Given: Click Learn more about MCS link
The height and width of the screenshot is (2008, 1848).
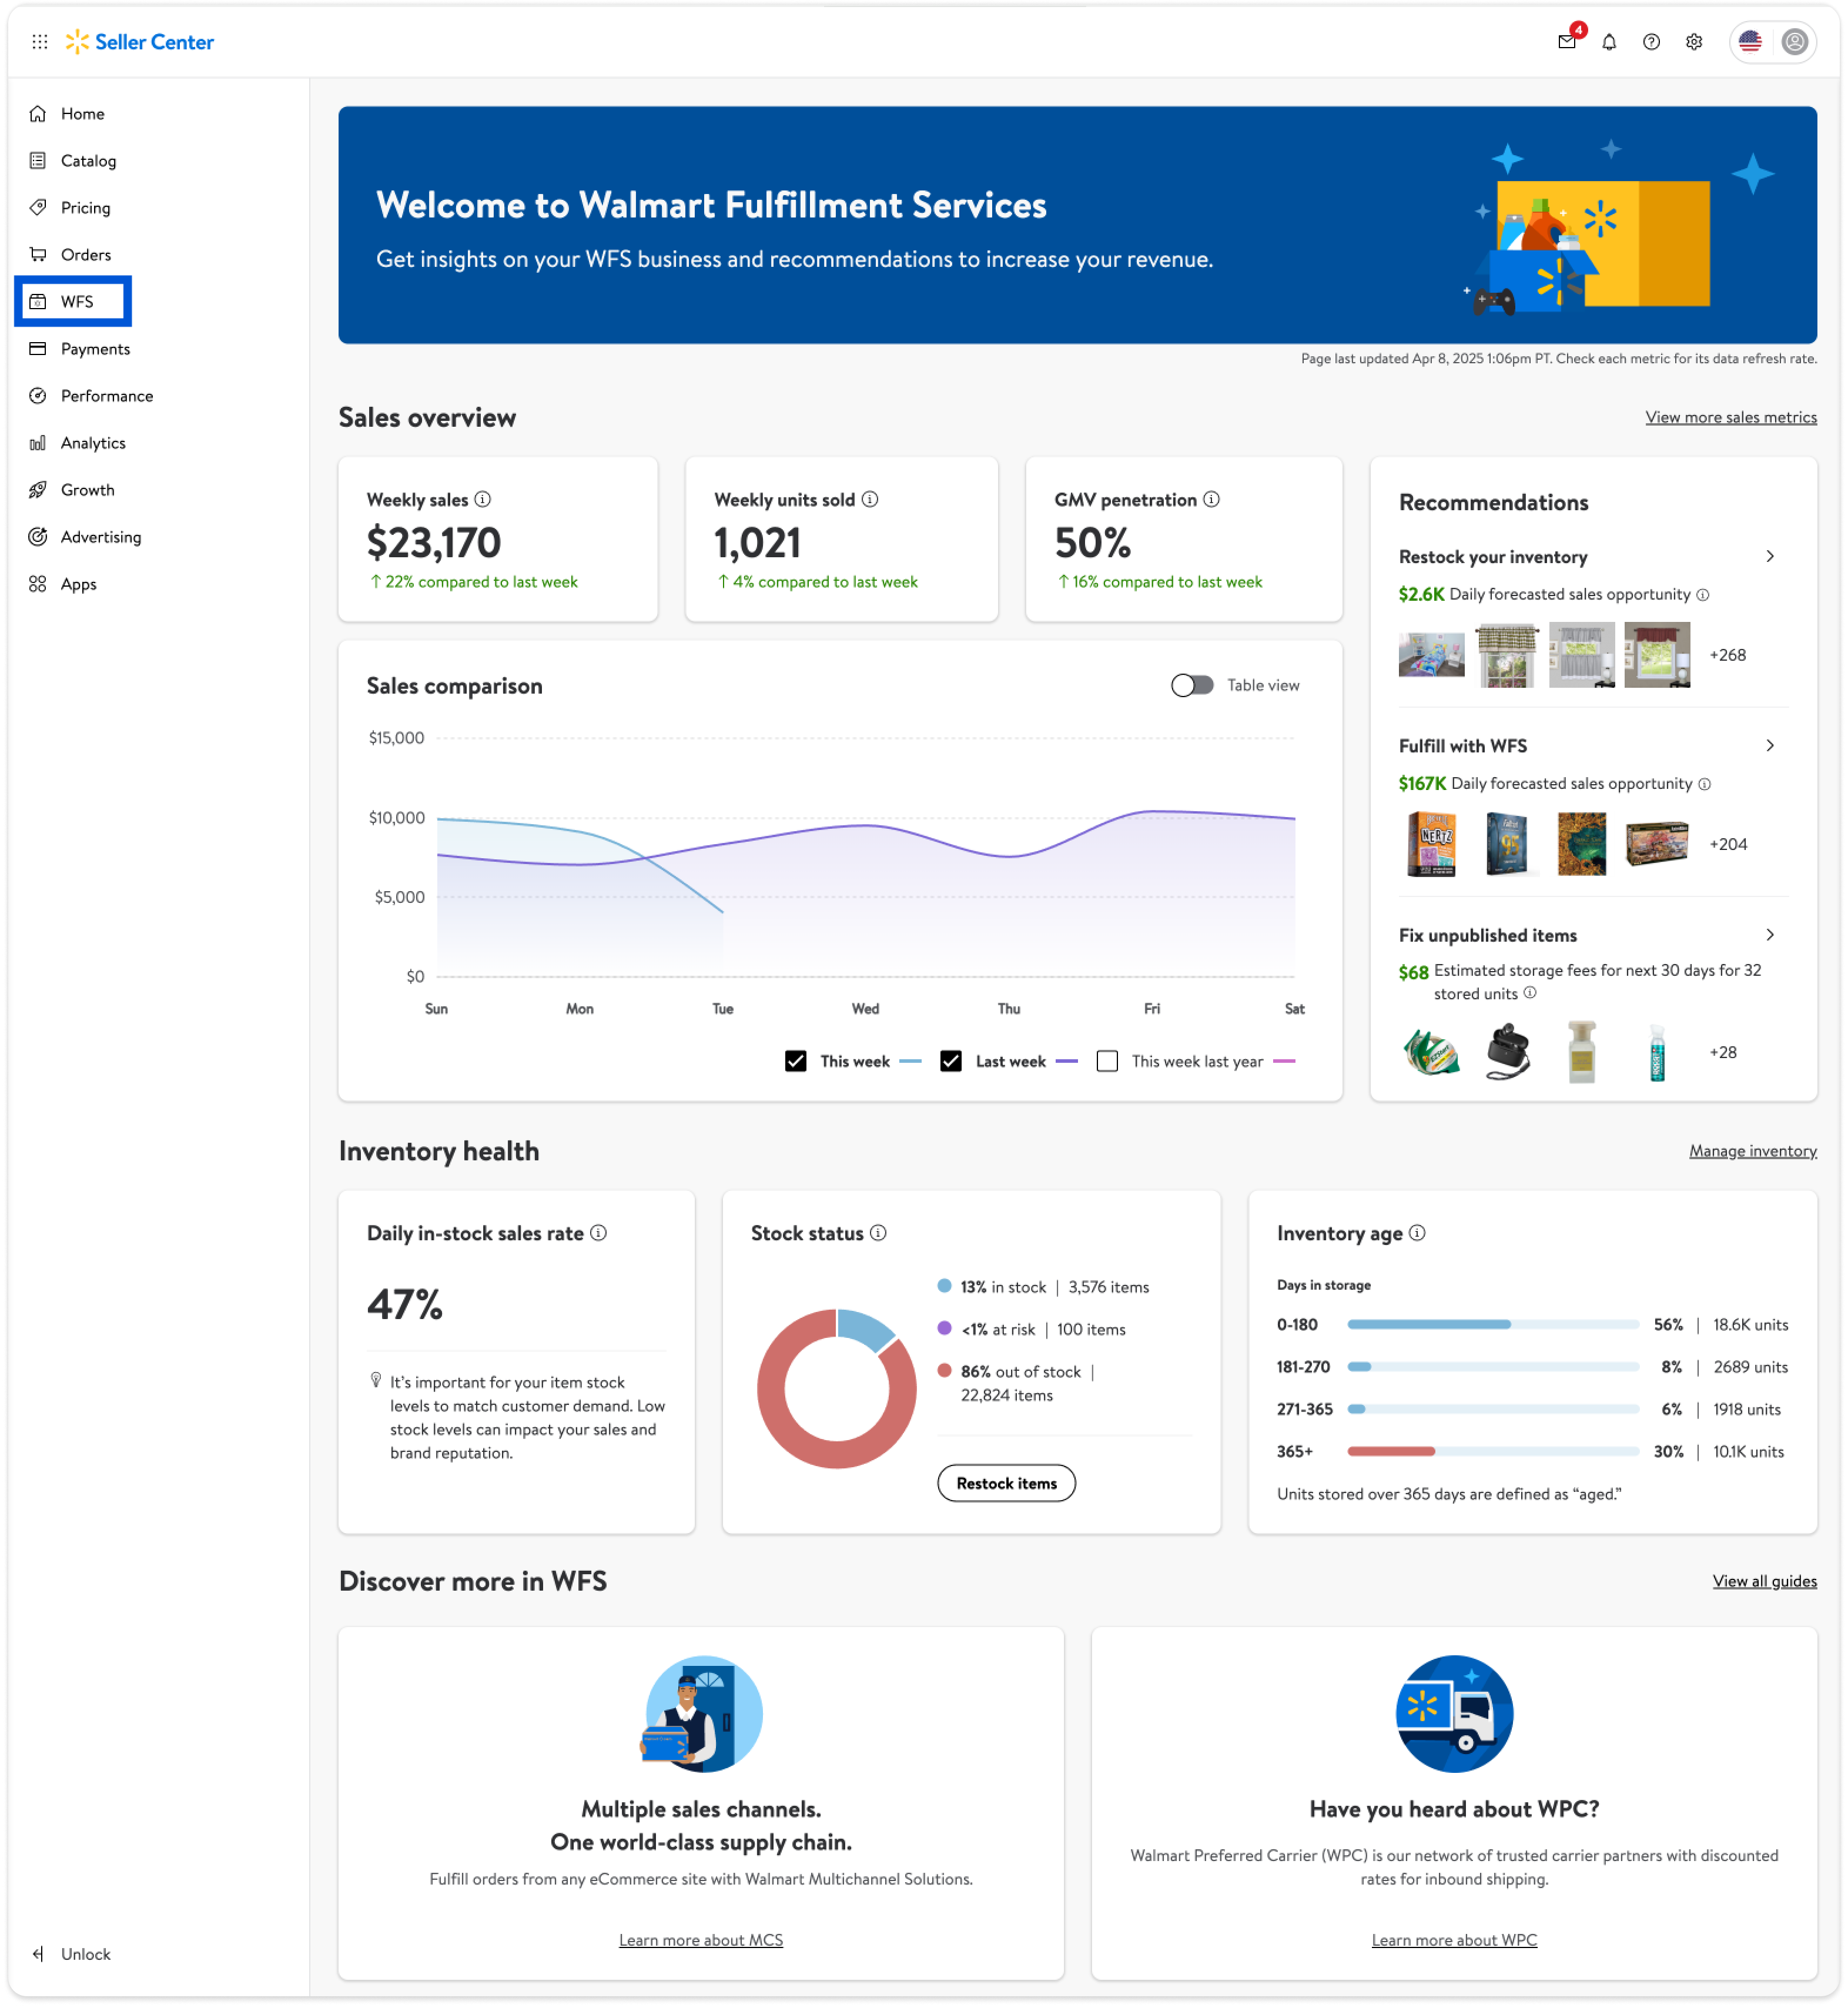Looking at the screenshot, I should (701, 1940).
